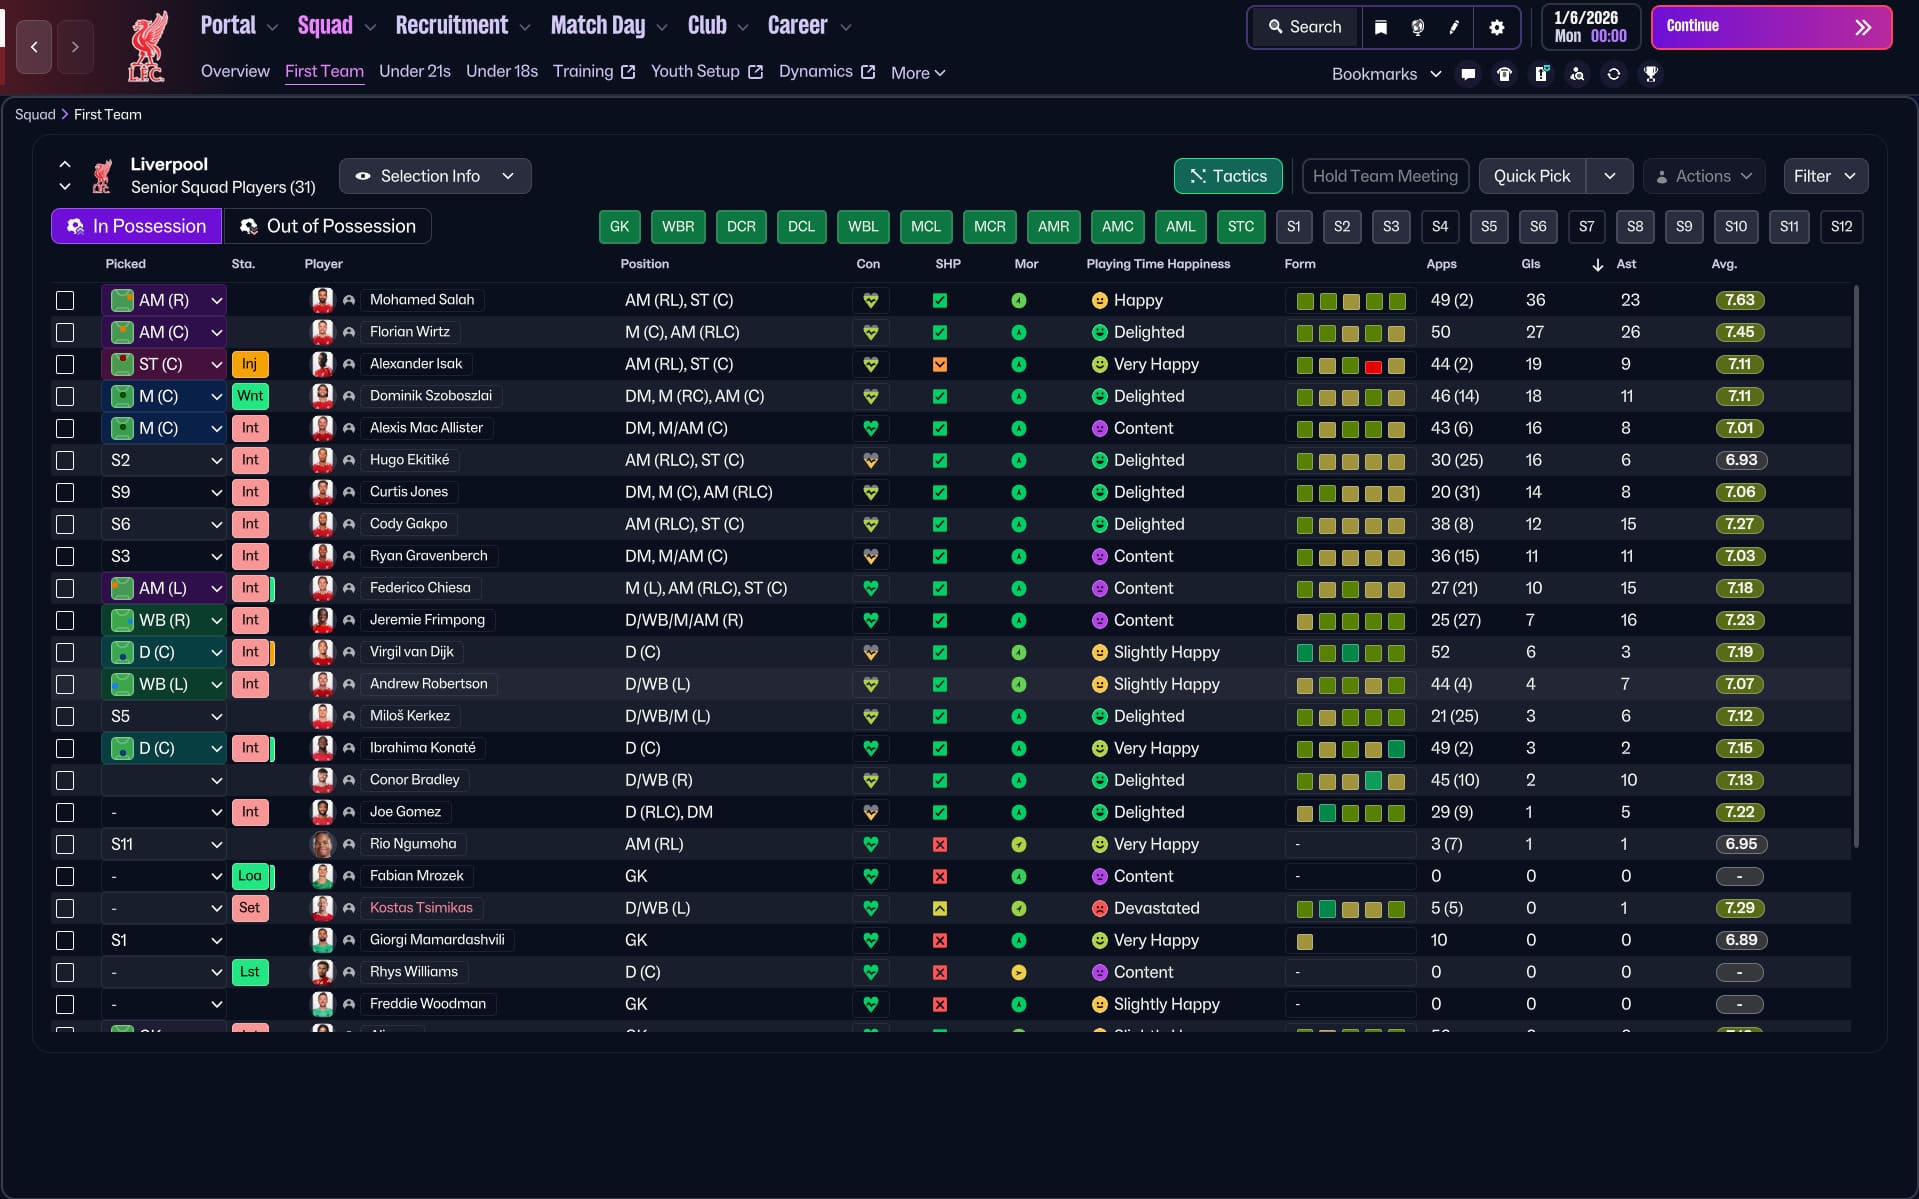Click the green Tactics button

1227,176
